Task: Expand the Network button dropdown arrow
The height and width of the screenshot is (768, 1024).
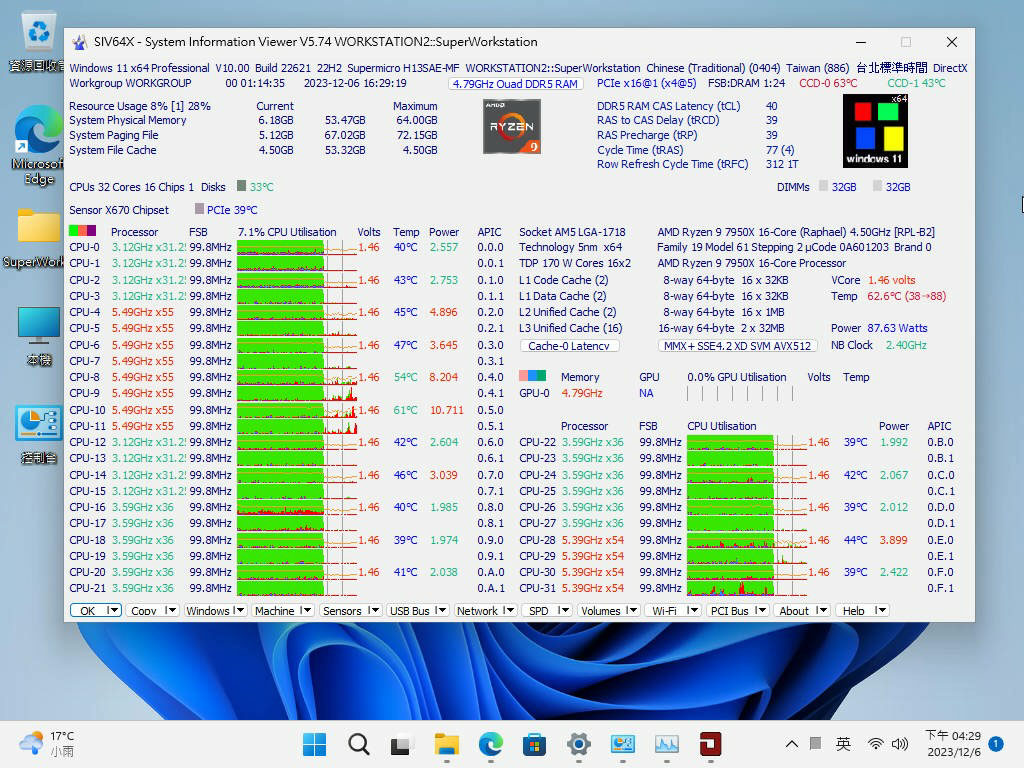Action: (509, 611)
